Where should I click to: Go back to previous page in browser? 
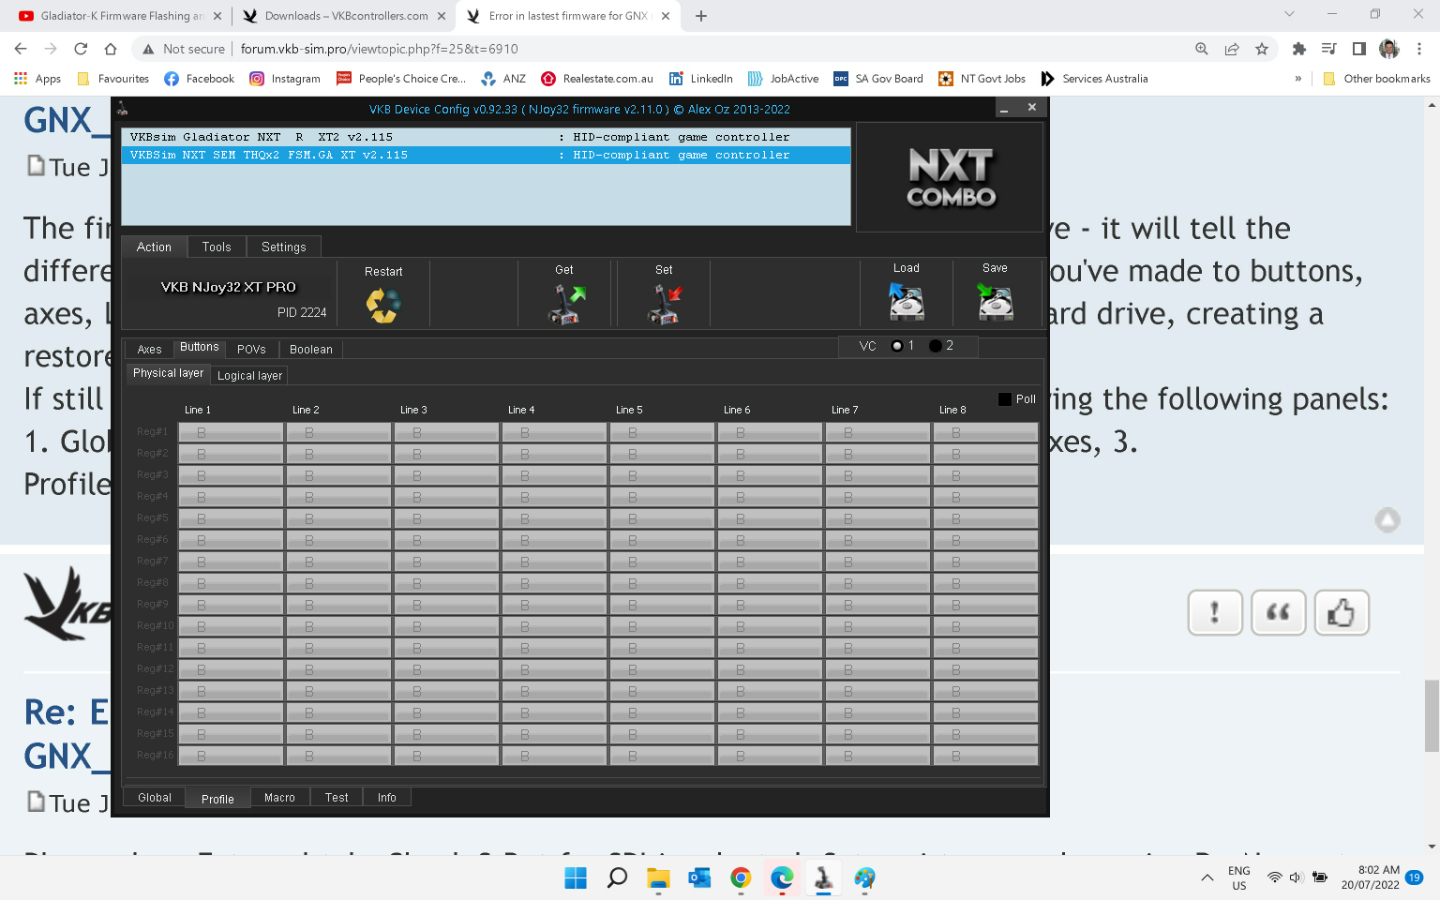pos(21,48)
